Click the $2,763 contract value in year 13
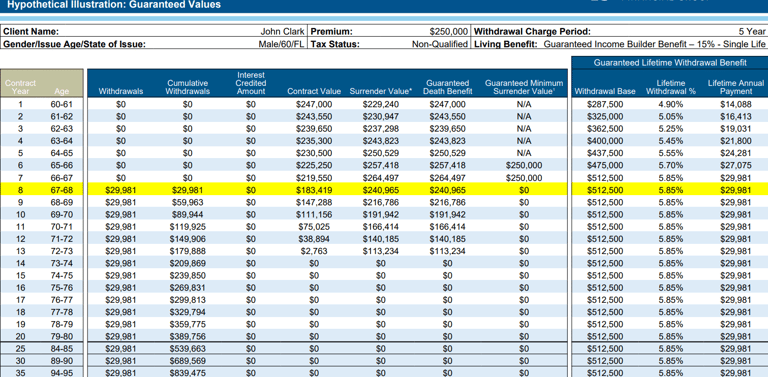The width and height of the screenshot is (768, 377). click(314, 251)
